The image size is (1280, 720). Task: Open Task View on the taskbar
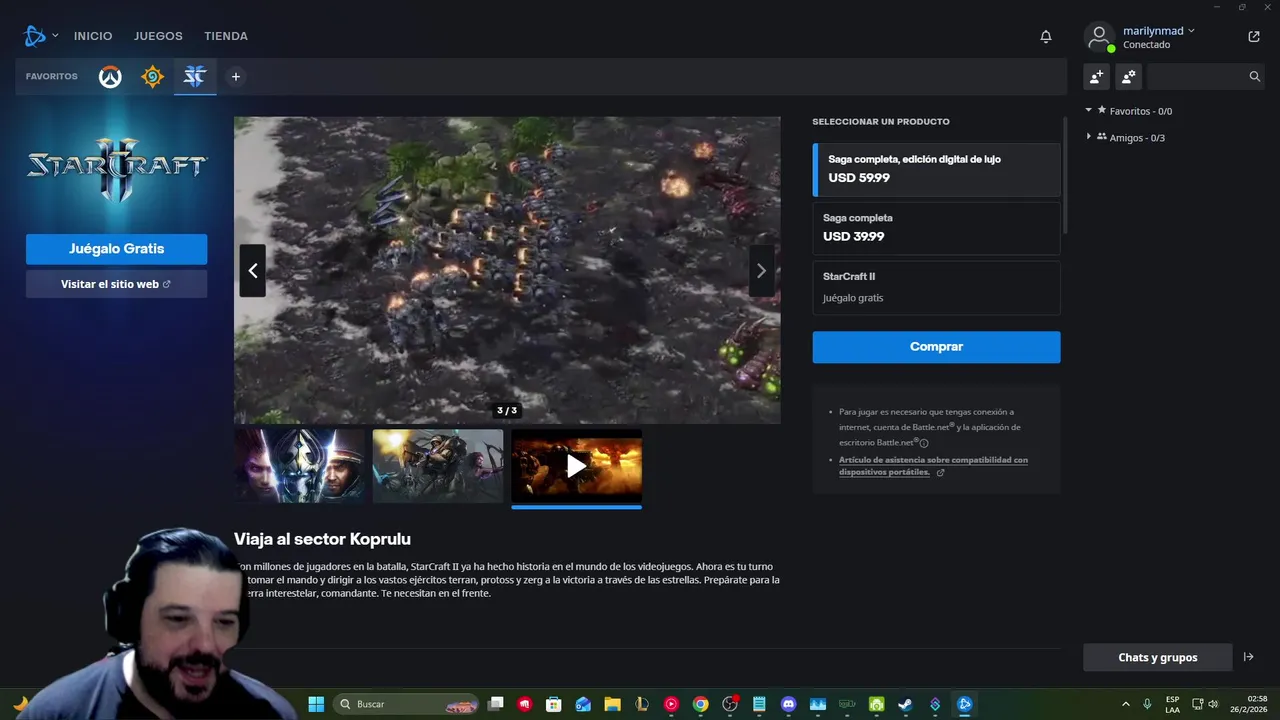496,704
